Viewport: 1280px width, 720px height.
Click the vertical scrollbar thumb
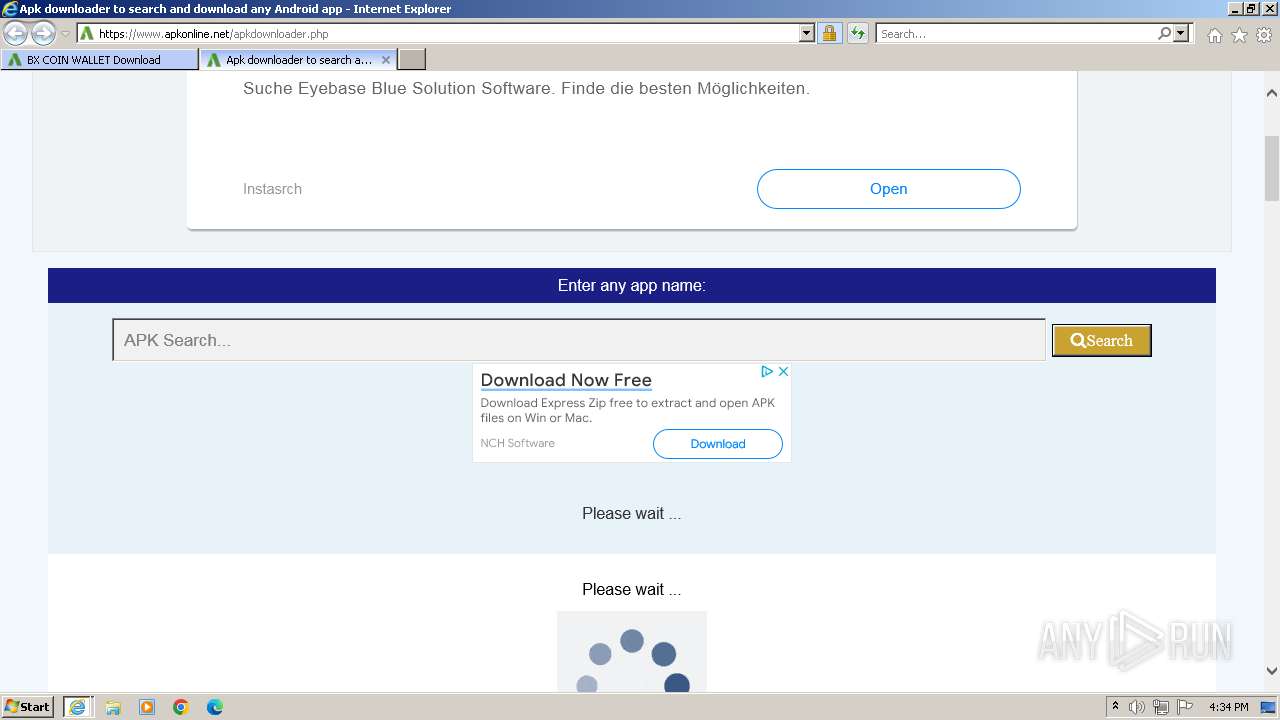[x=1272, y=168]
